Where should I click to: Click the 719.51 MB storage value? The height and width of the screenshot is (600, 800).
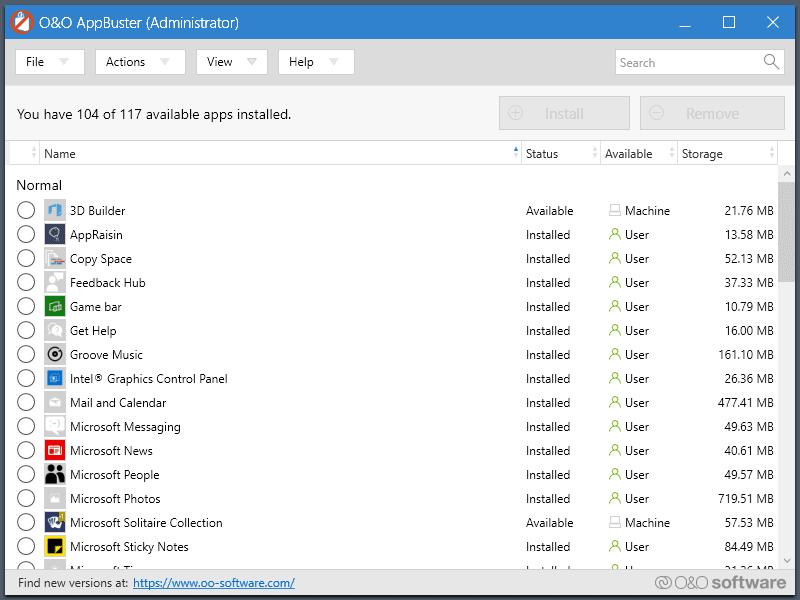click(x=745, y=498)
